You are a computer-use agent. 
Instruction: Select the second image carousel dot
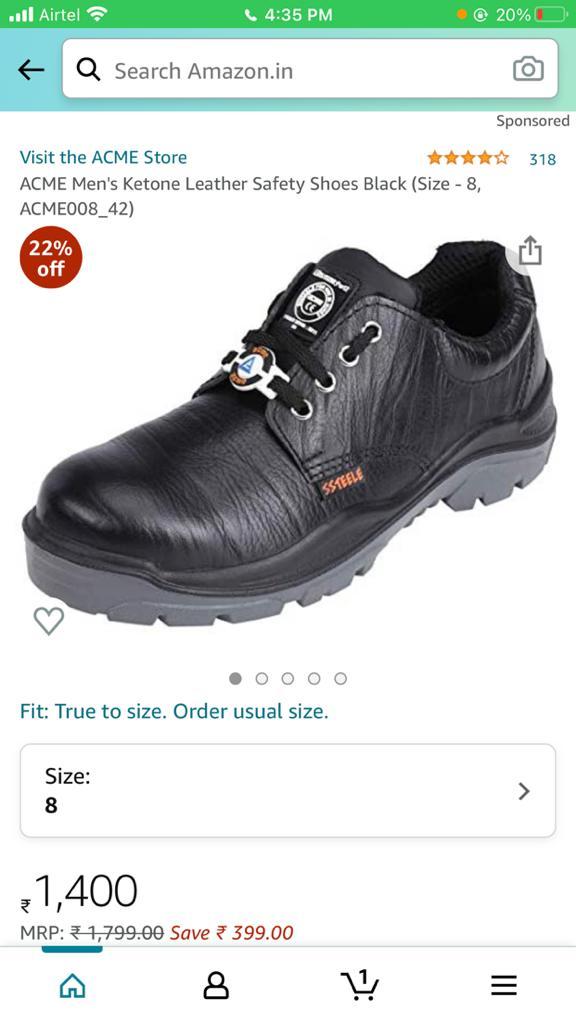coord(262,679)
